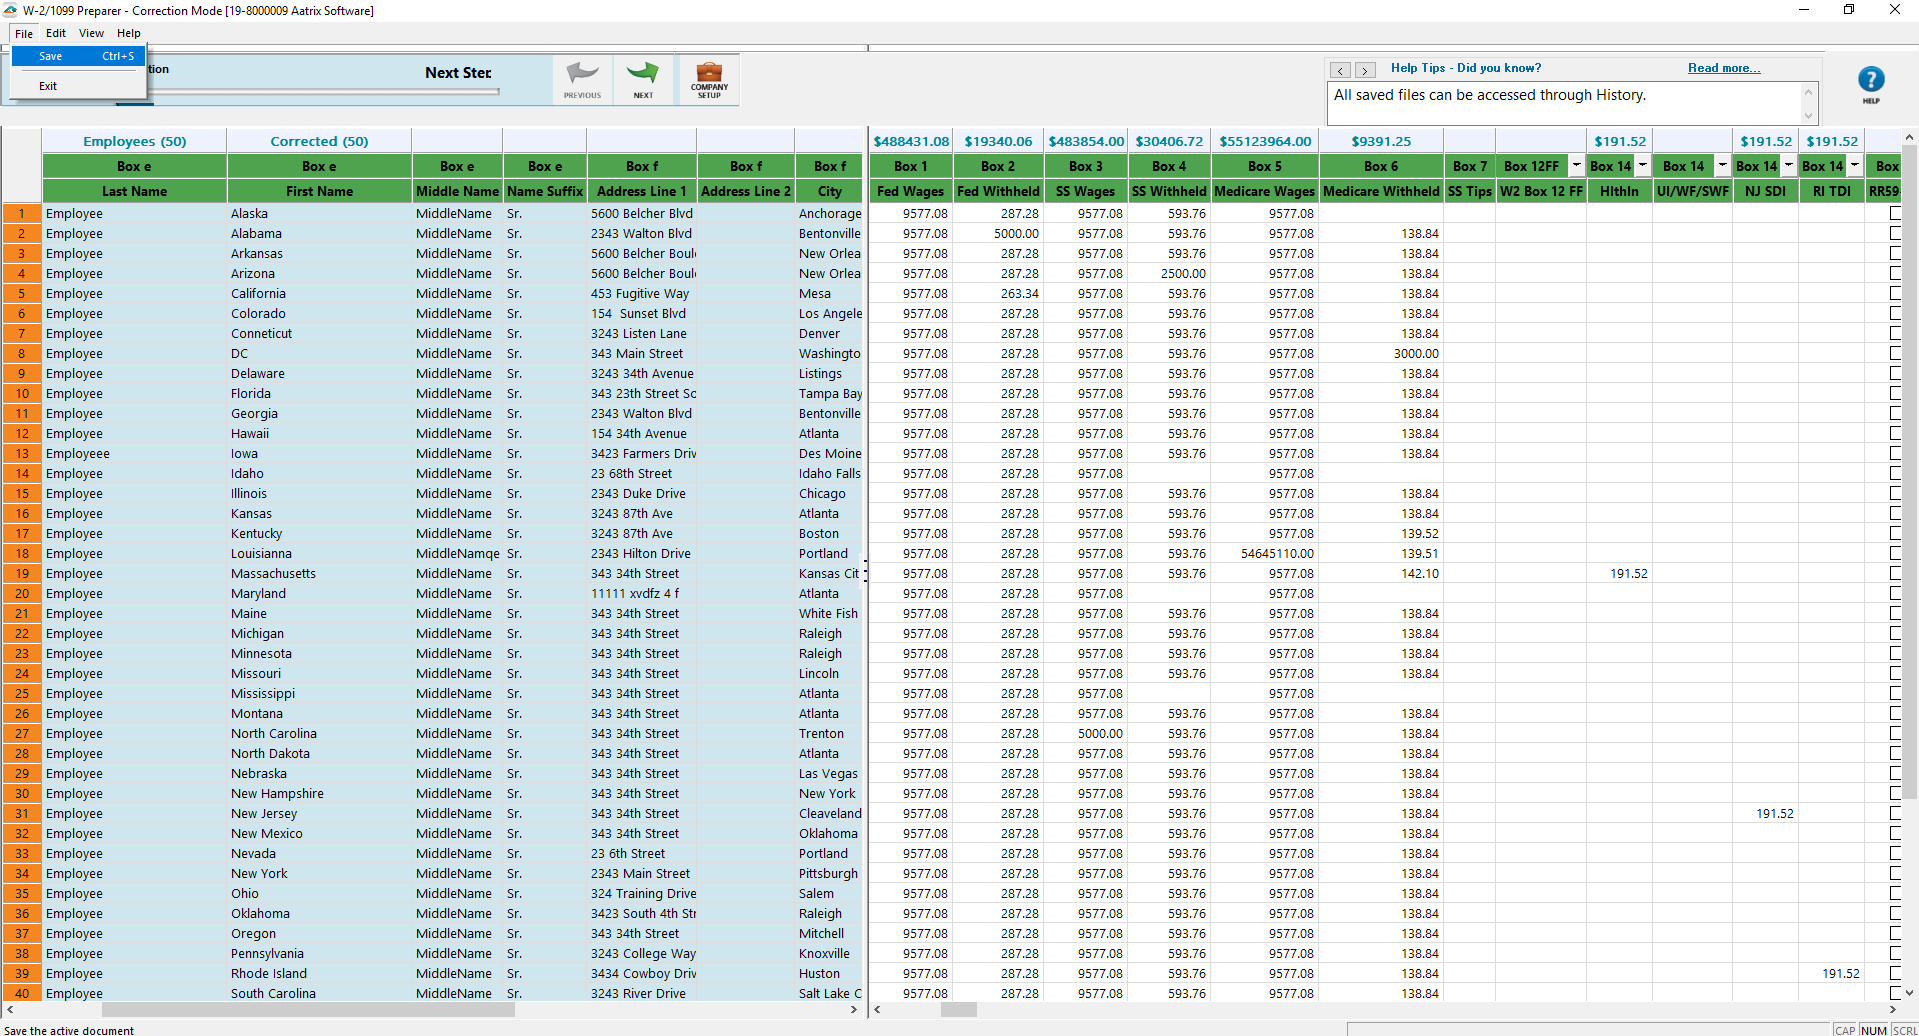Viewport: 1919px width, 1036px height.
Task: Click the Fed Withheld cell showing 5000.00 for Alabama
Action: click(x=998, y=233)
